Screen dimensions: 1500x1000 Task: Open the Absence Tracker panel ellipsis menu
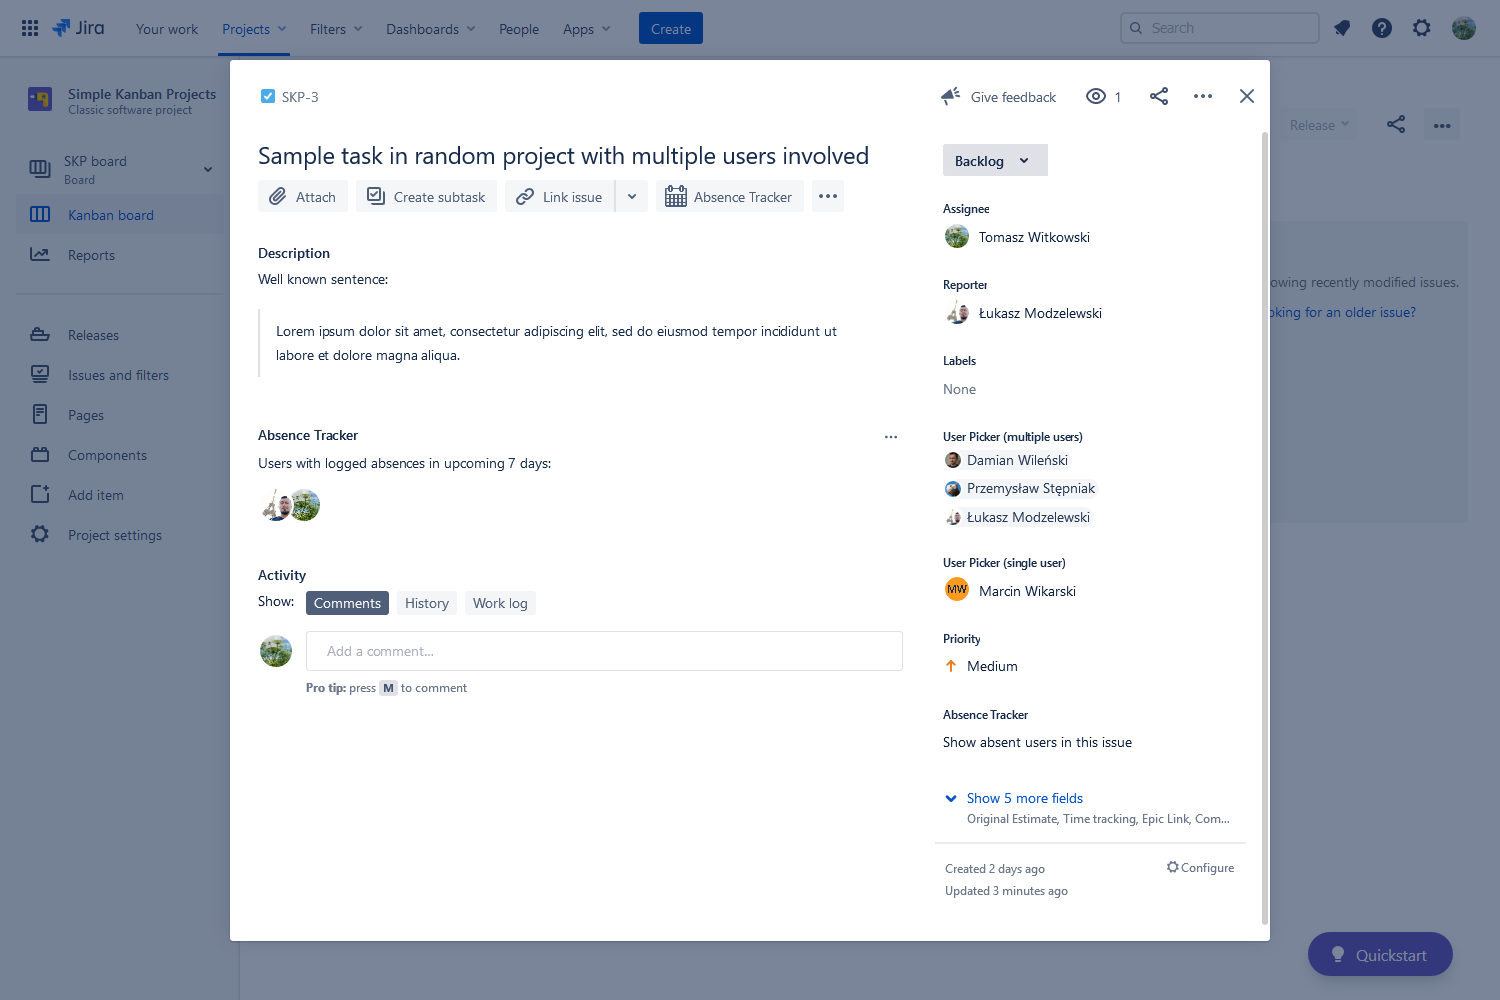[891, 437]
